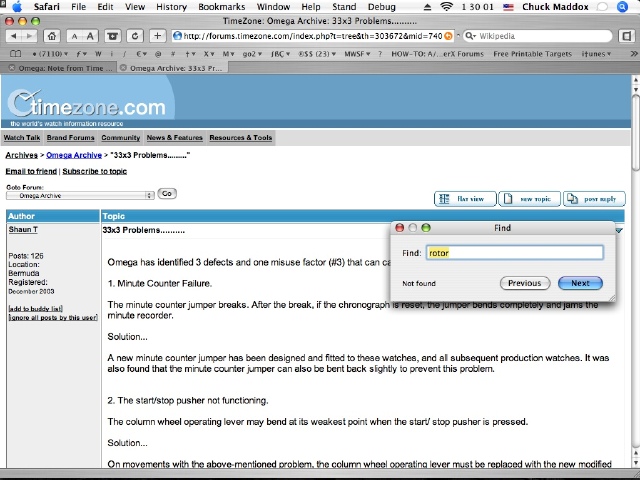The width and height of the screenshot is (640, 480).
Task: Click the address bar URL field
Action: pyautogui.click(x=313, y=36)
